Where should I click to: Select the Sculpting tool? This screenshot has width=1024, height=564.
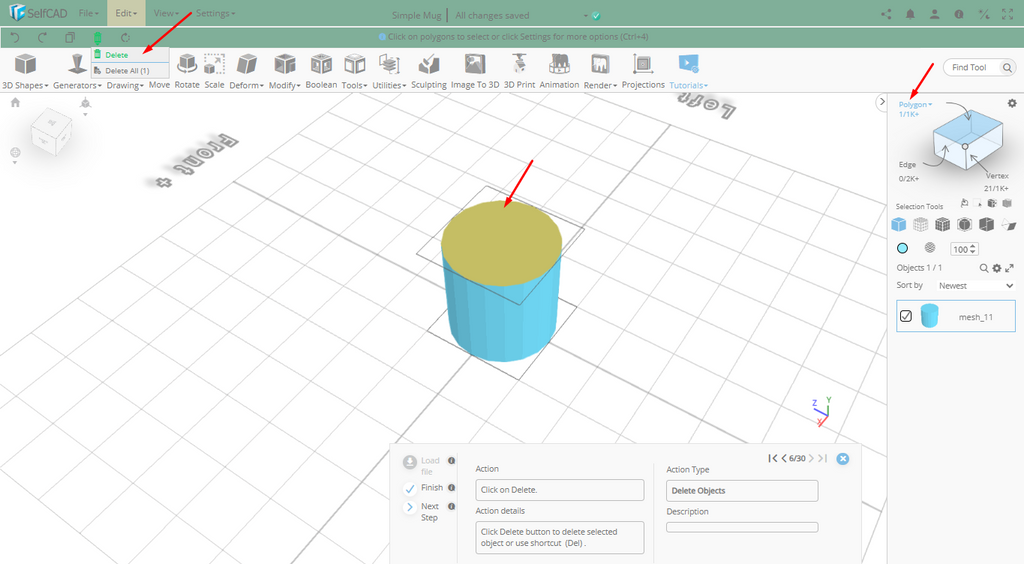428,72
